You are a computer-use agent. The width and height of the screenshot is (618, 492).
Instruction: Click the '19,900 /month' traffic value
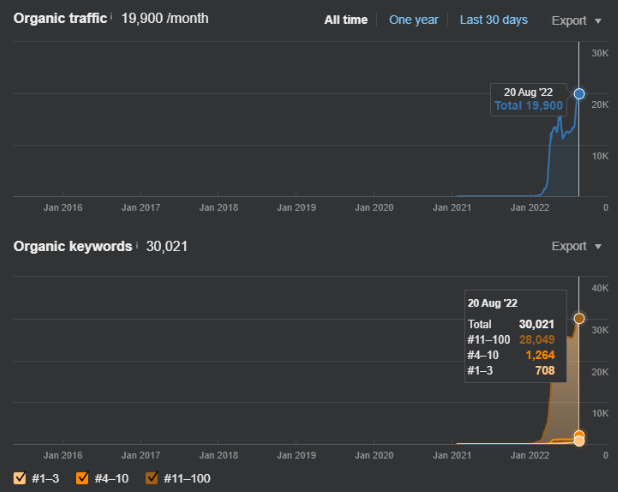165,19
